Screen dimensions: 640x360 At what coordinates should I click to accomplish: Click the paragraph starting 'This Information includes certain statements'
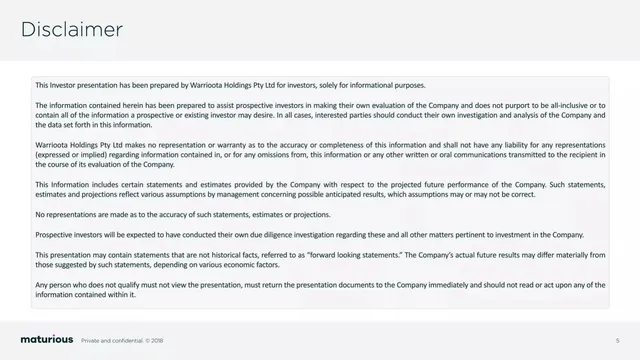click(x=320, y=189)
